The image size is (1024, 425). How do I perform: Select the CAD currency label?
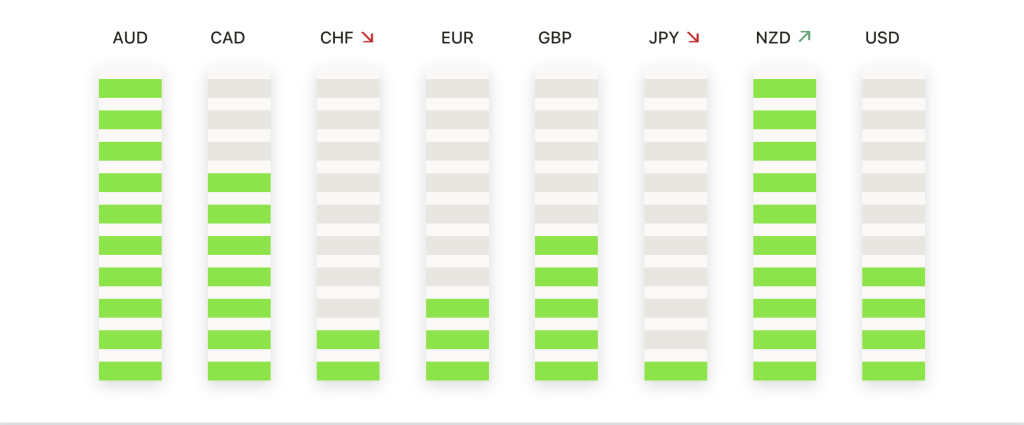point(227,39)
